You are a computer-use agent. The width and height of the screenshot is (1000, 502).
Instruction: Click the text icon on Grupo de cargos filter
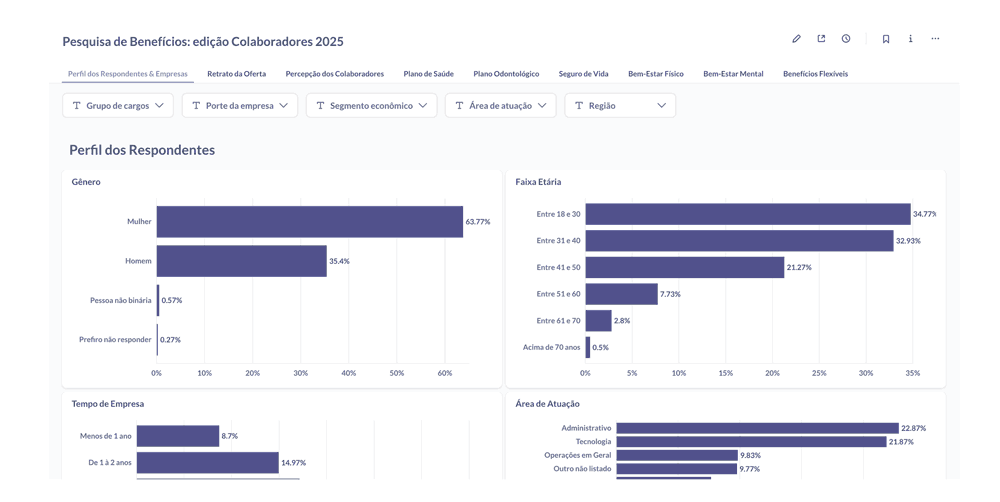coord(77,106)
